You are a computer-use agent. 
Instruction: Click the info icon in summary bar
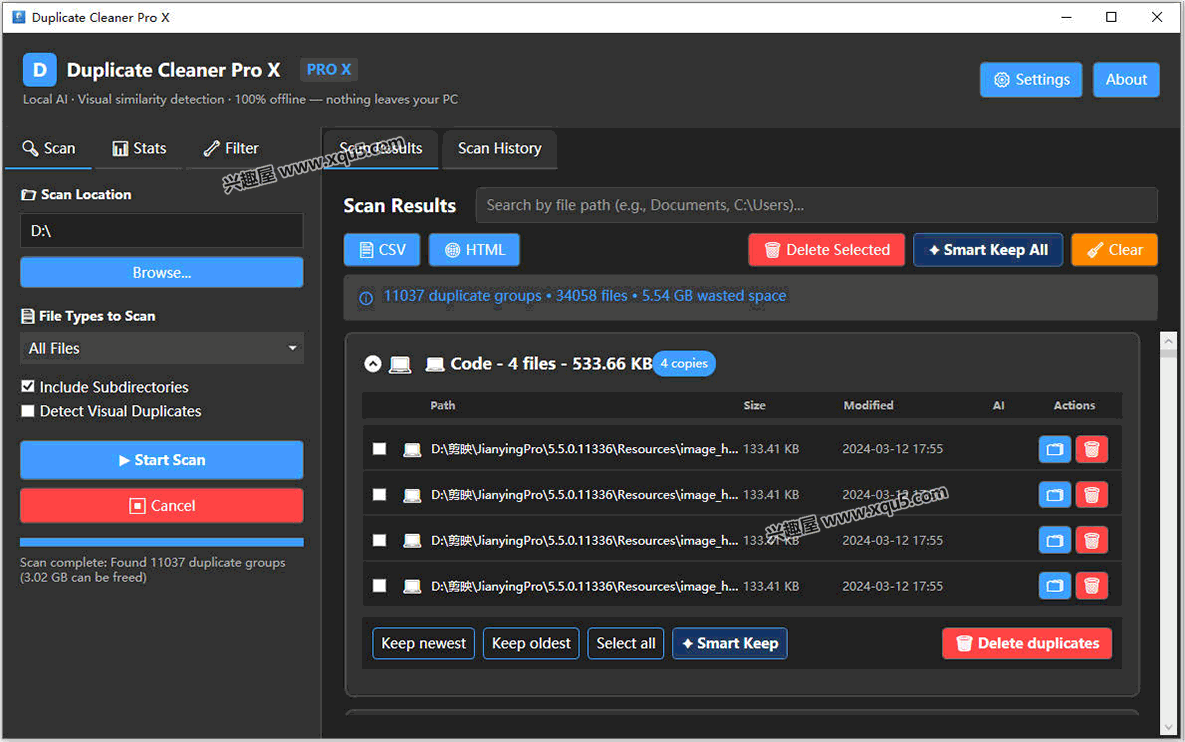coord(366,298)
